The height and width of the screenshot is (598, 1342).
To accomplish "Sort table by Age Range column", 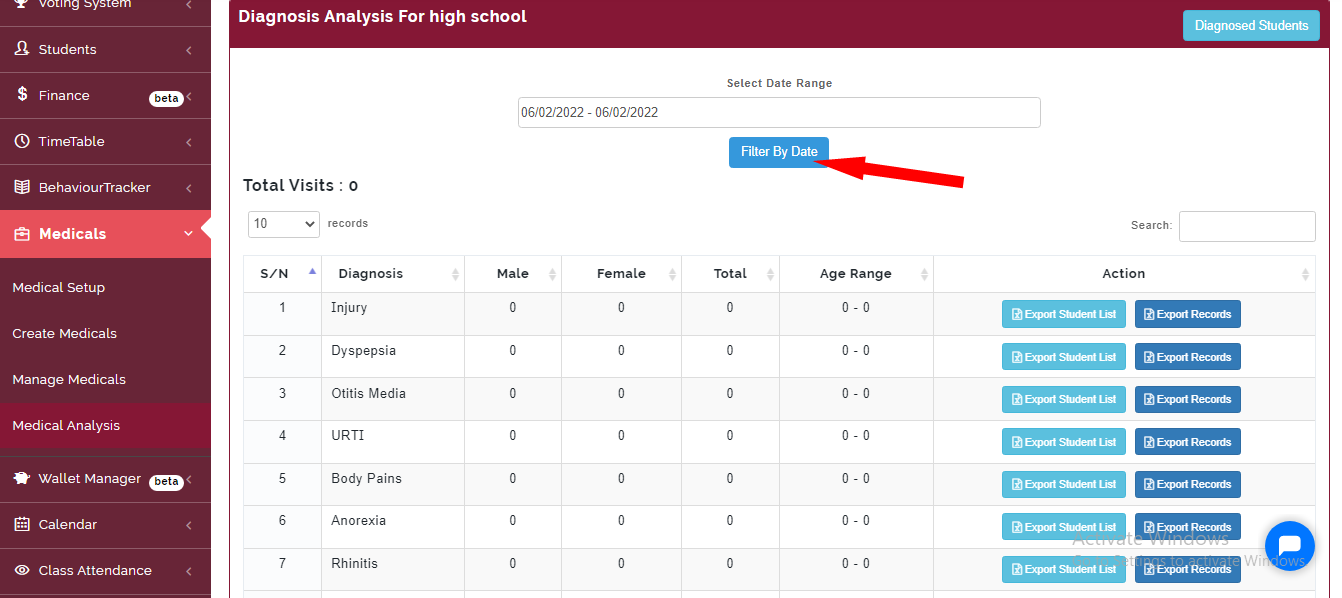I will point(856,274).
